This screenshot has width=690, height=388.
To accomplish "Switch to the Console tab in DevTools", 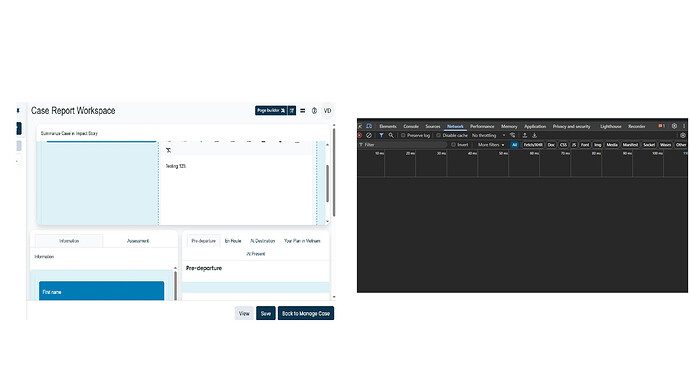I will [411, 126].
